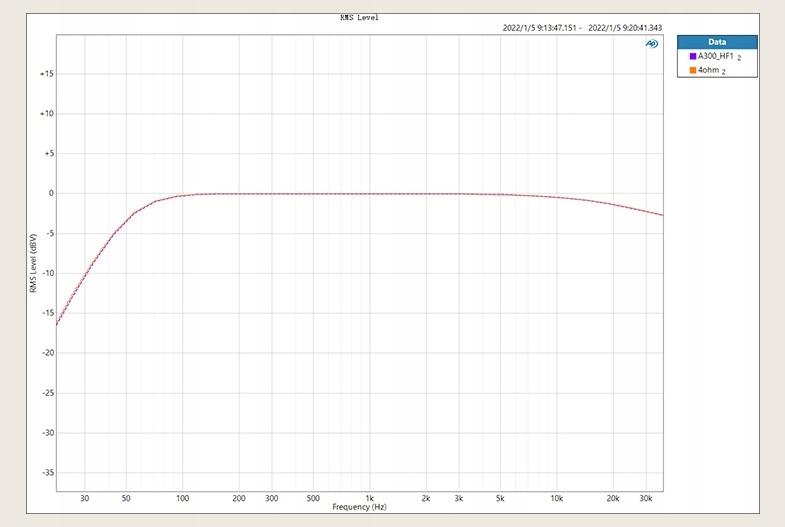The height and width of the screenshot is (527, 785).
Task: Click the 0 tick on the Y axis
Action: 50,193
